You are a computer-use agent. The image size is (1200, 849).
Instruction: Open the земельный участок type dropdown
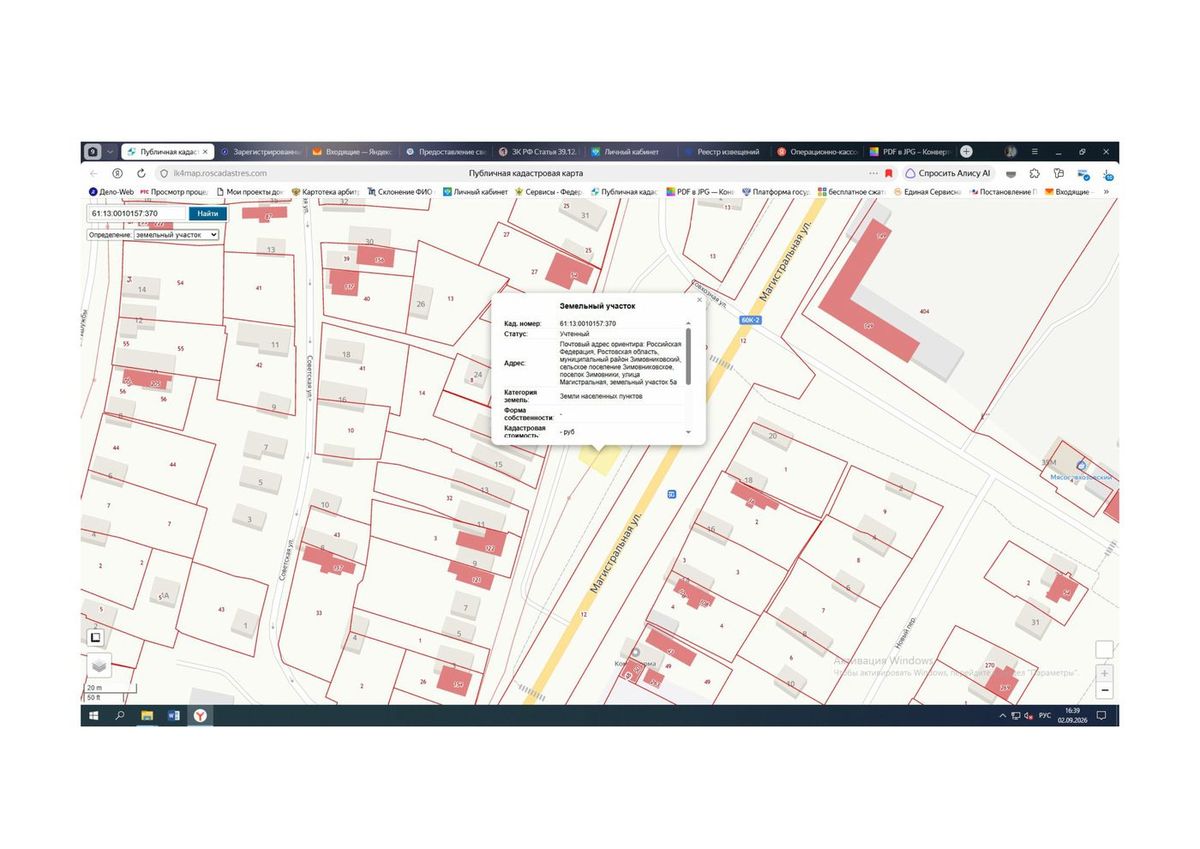(176, 235)
